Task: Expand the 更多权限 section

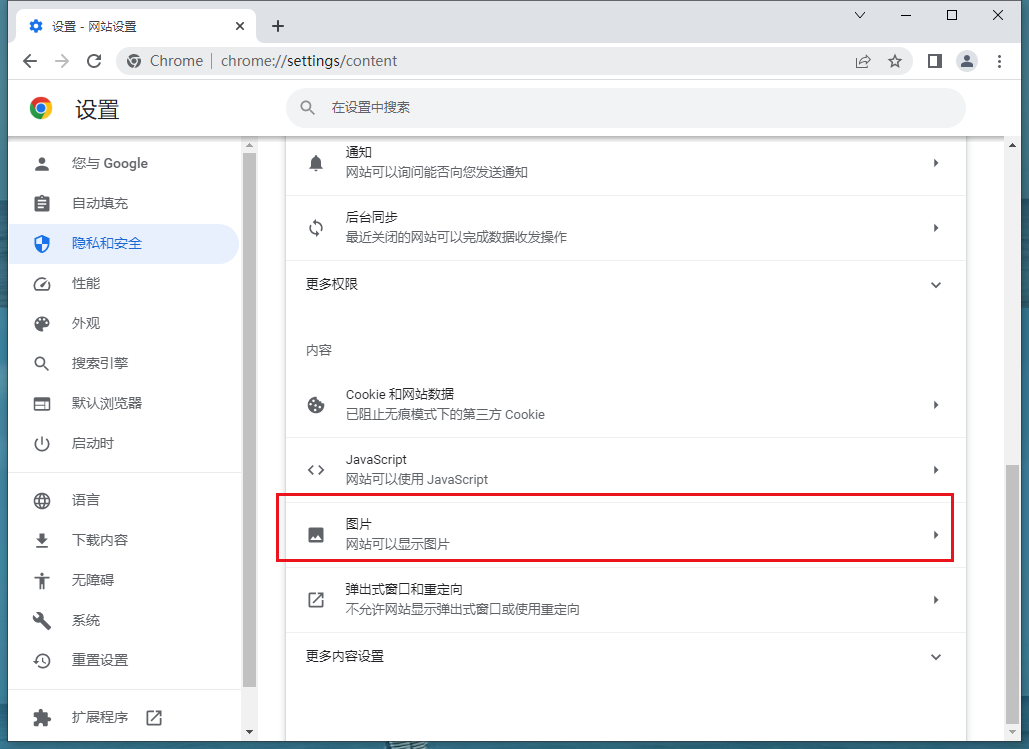Action: (935, 285)
